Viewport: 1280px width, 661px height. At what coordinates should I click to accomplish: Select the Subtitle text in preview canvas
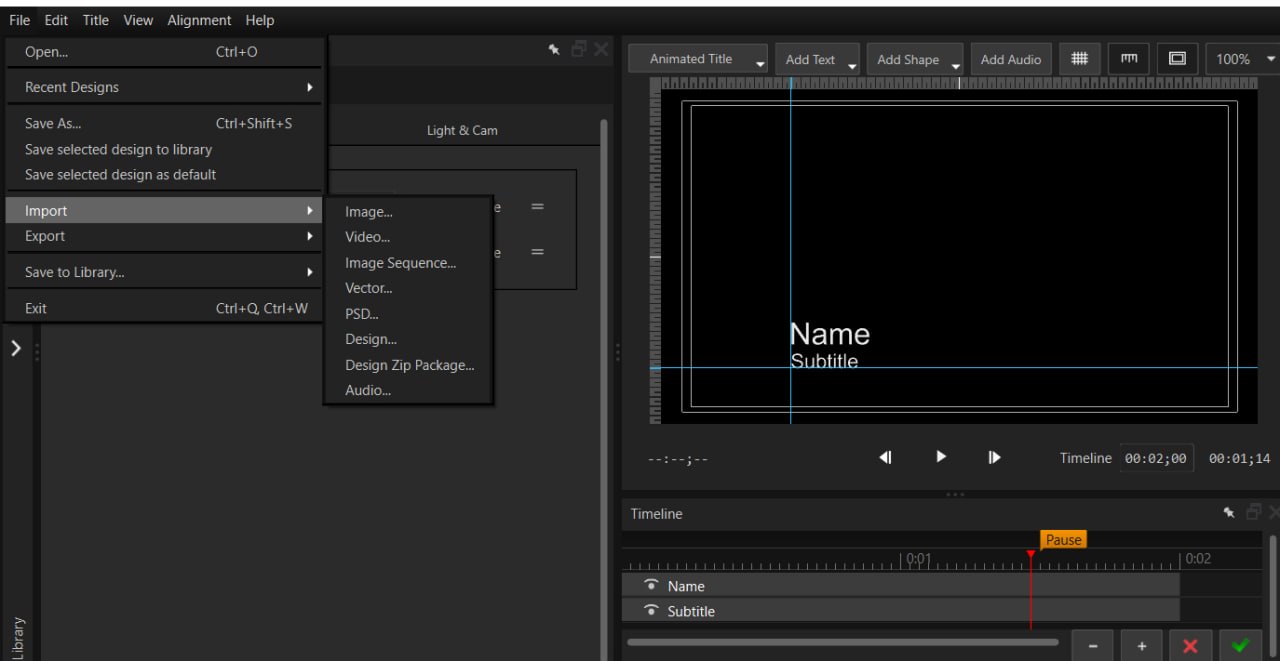pos(824,361)
